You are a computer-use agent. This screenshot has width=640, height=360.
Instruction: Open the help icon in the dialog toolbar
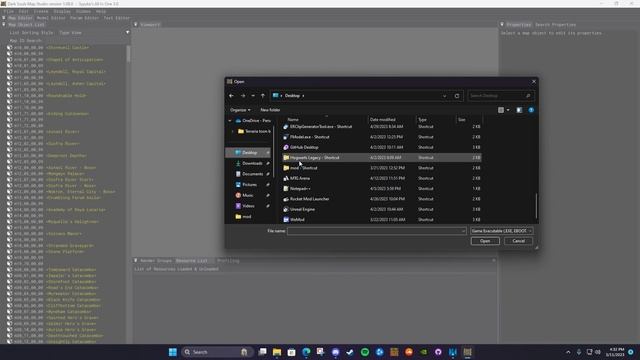[531, 110]
